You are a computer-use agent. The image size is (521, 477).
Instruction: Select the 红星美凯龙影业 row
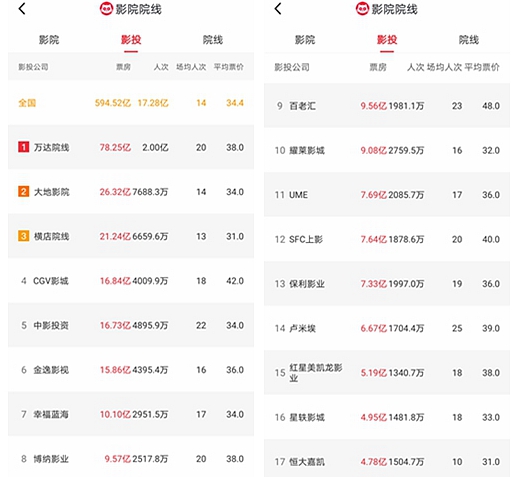[x=387, y=373]
